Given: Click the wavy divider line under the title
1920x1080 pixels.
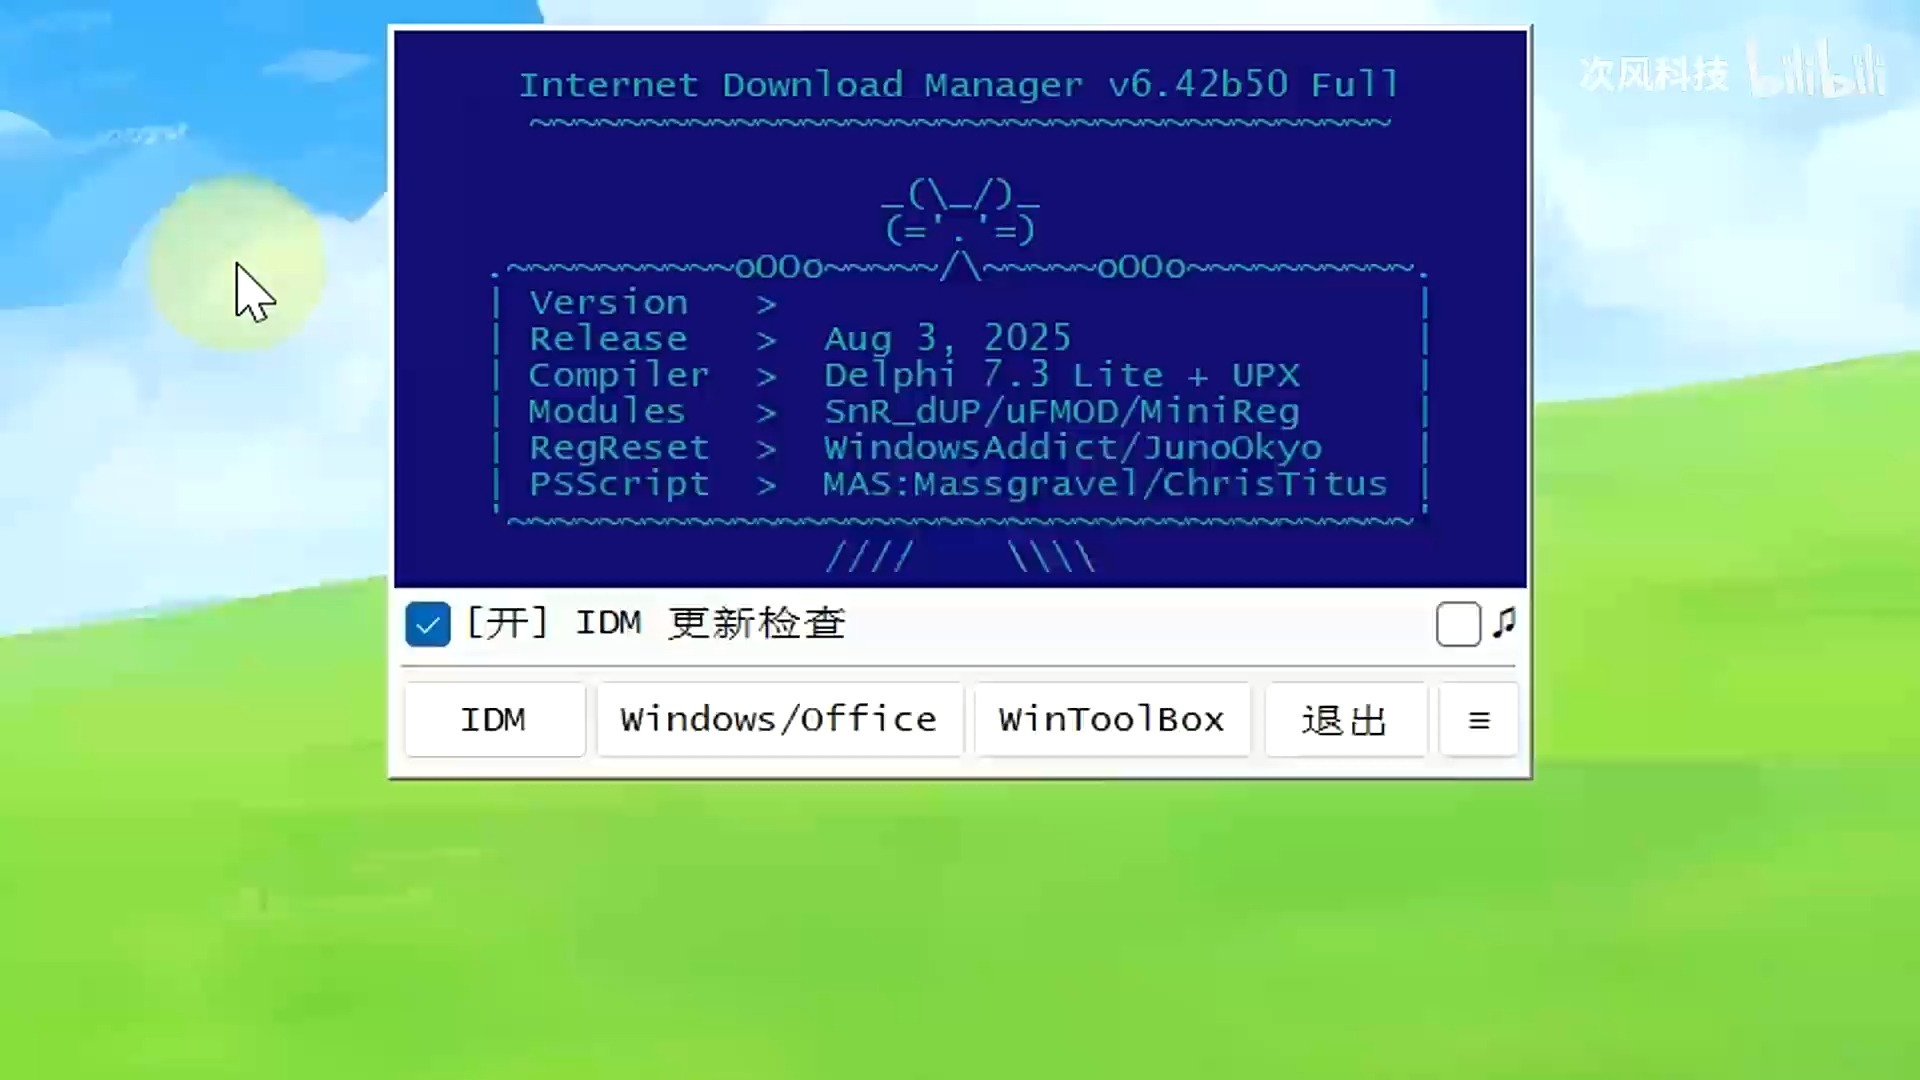Looking at the screenshot, I should (958, 121).
